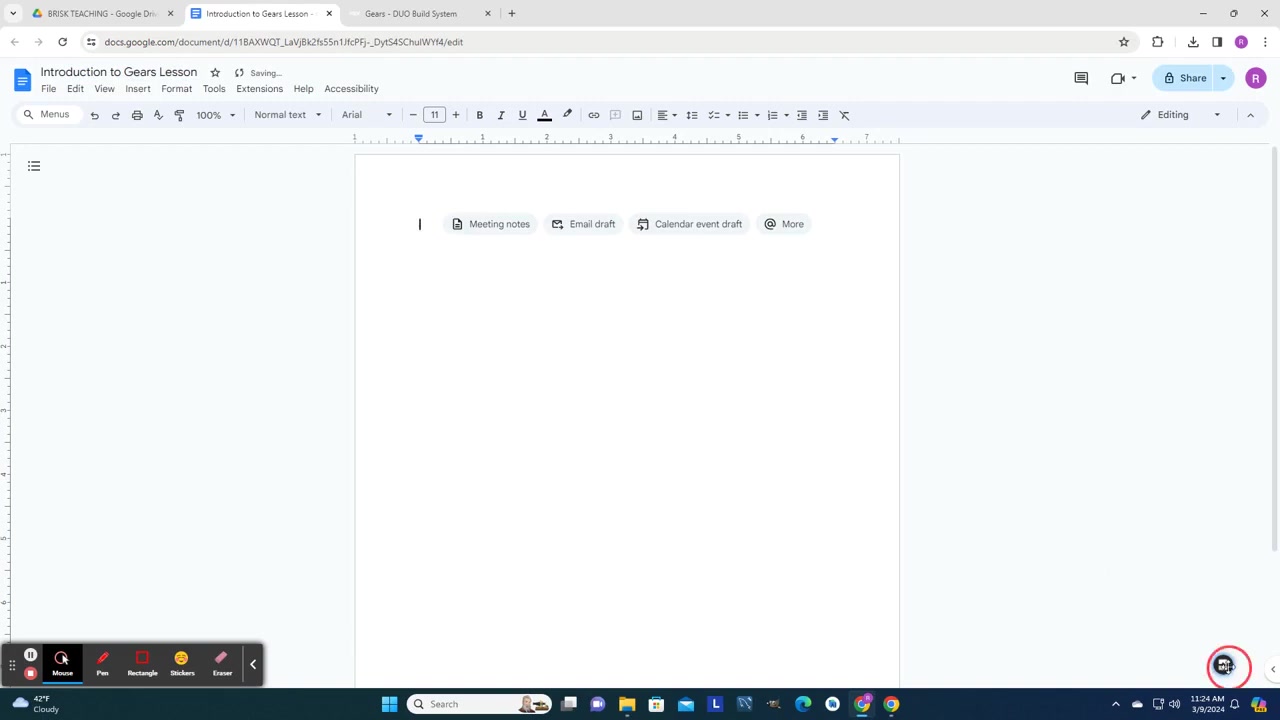Open the numbered list dropdown
The width and height of the screenshot is (1280, 720).
pyautogui.click(x=777, y=115)
